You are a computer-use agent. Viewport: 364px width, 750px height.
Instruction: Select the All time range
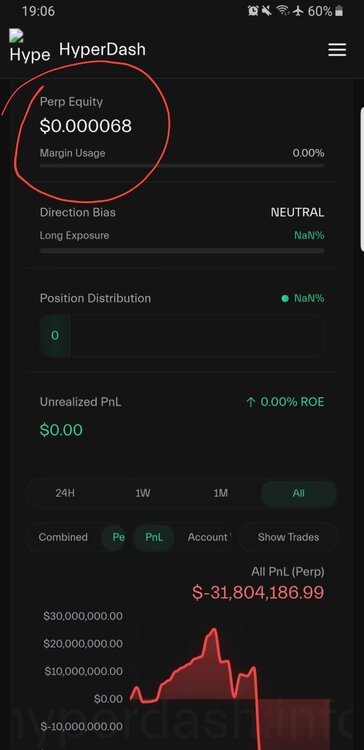[x=298, y=493]
